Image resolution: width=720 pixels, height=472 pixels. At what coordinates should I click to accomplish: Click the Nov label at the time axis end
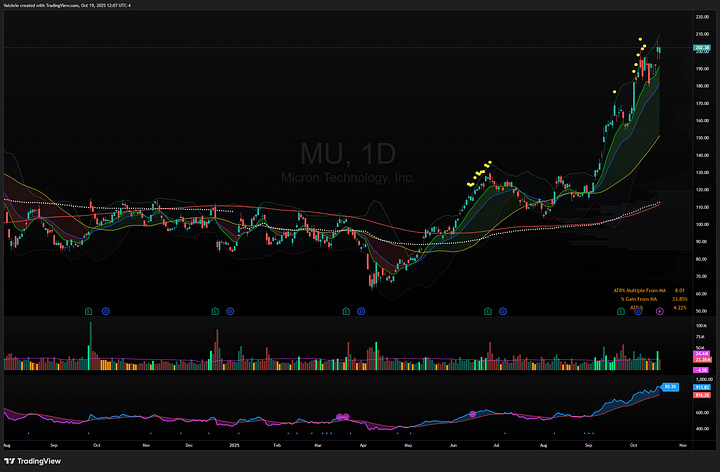683,445
